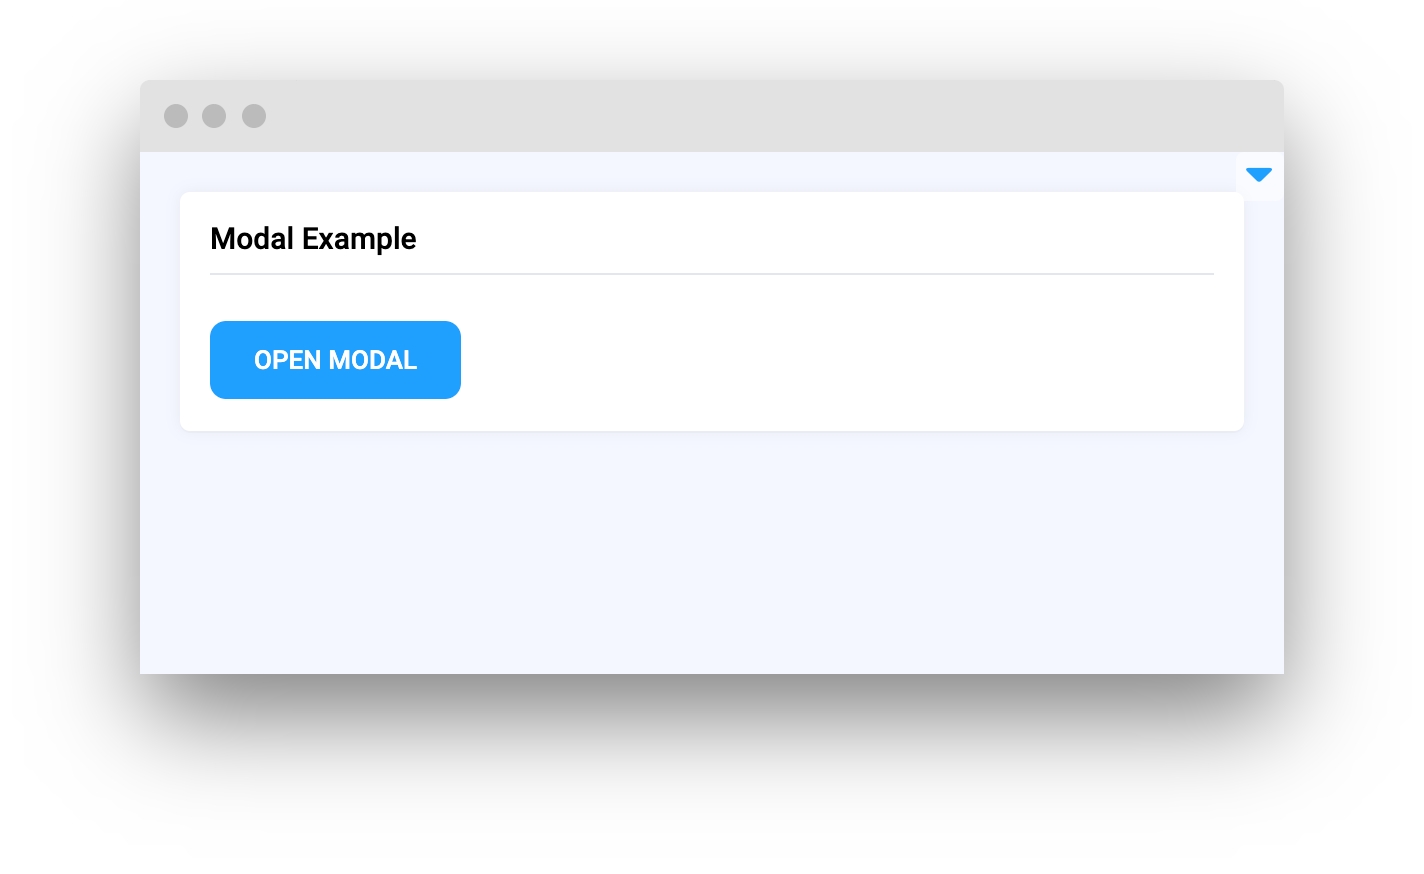Screen dimensions: 1424x874
Task: Click the empty light-blue area below the card
Action: tap(711, 552)
